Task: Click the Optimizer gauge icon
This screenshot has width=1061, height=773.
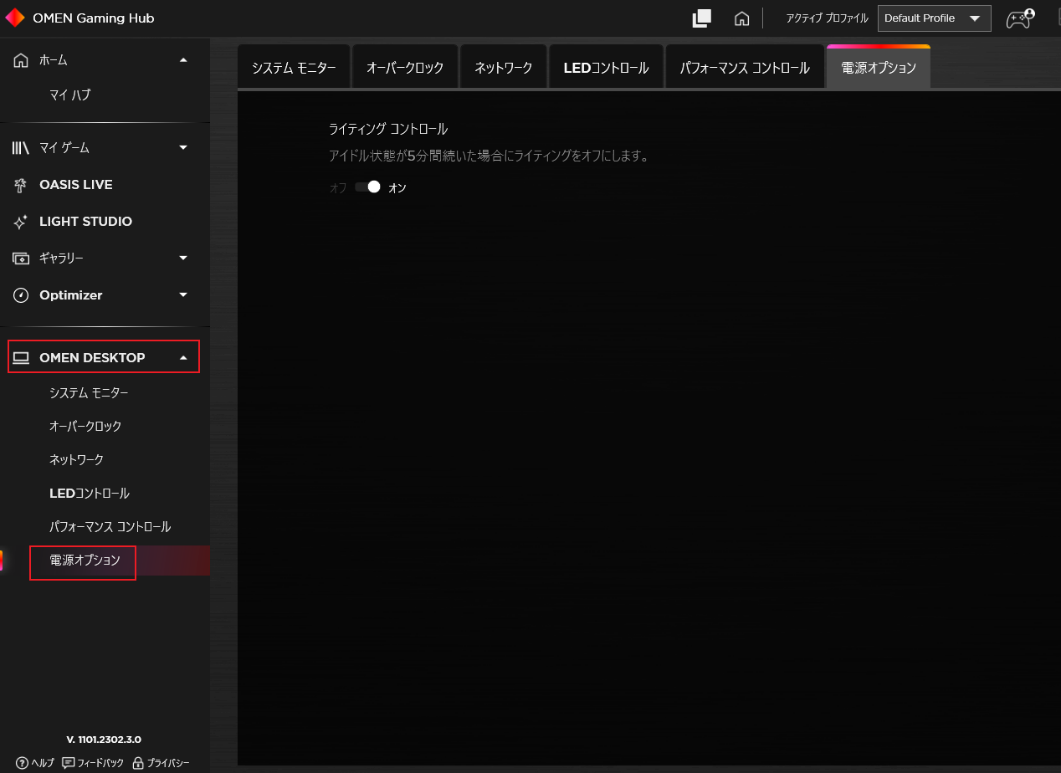Action: (21, 295)
